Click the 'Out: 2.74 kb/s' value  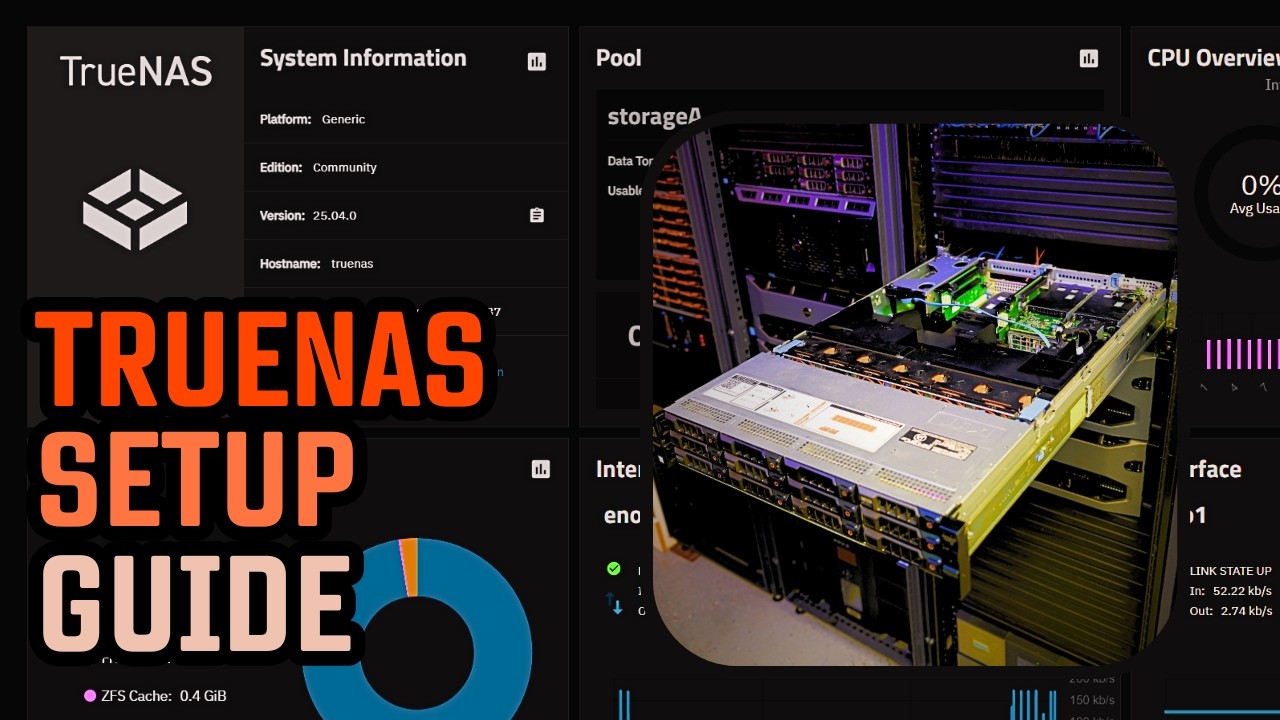tap(1231, 610)
